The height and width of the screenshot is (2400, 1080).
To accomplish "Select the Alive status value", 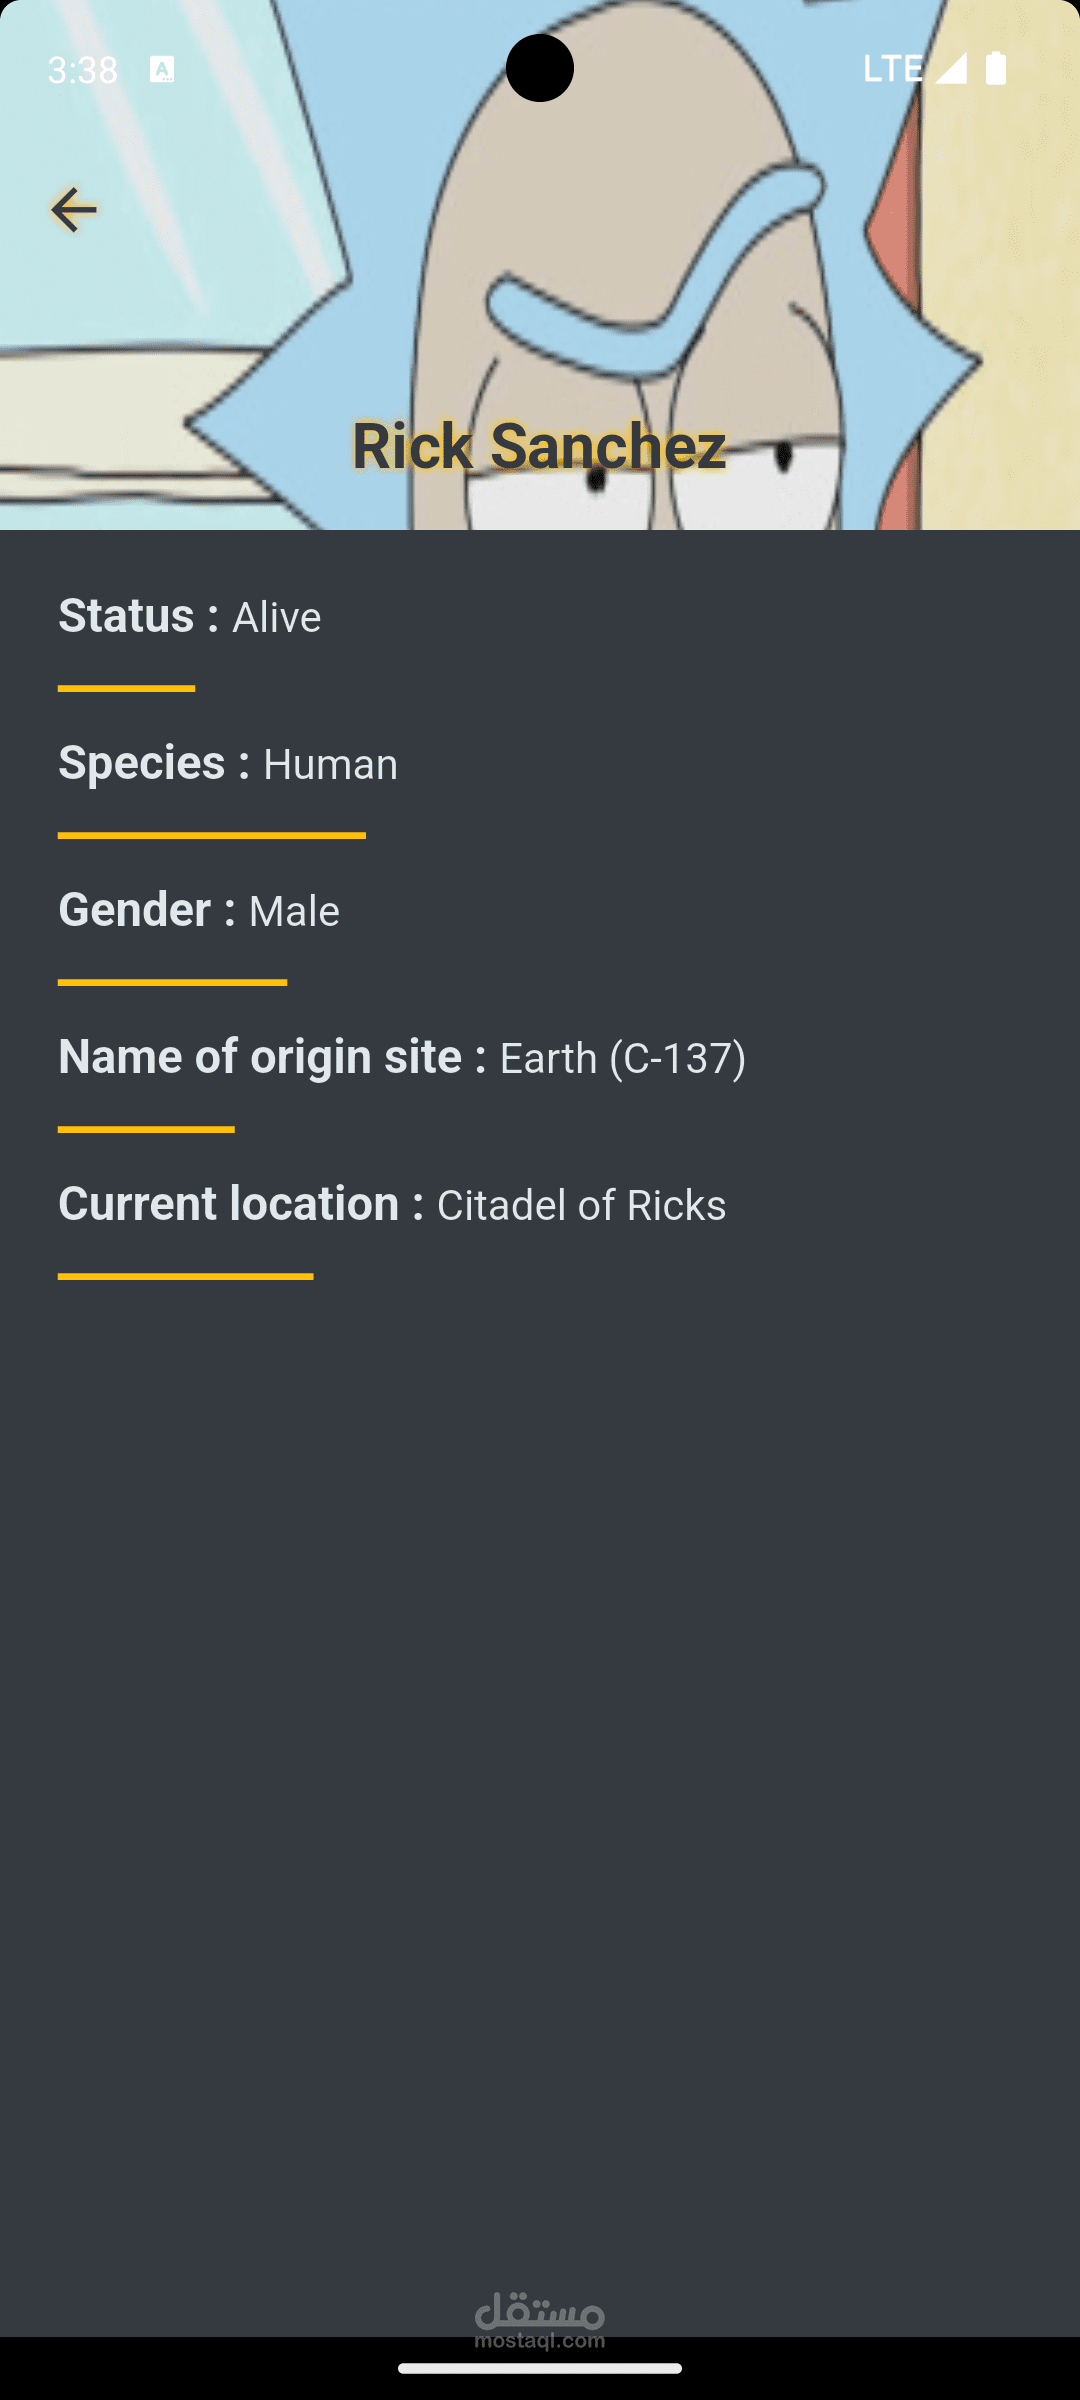I will 277,618.
